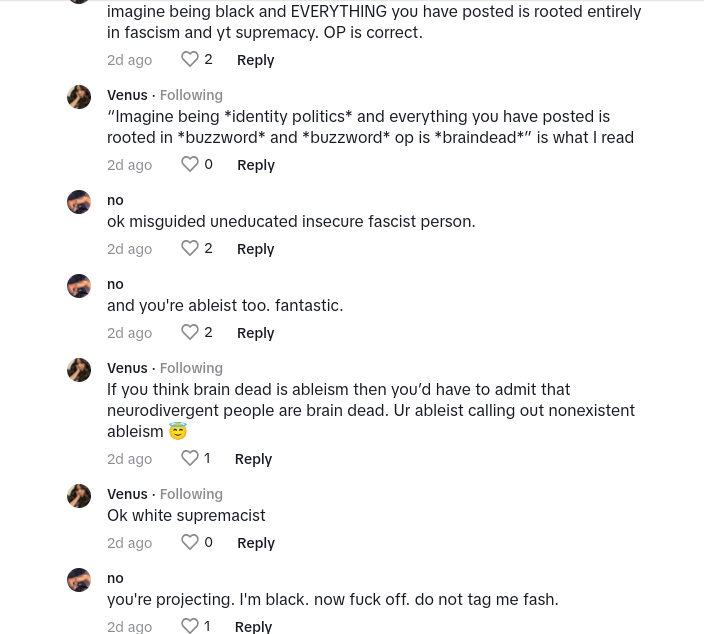This screenshot has width=704, height=634.
Task: Like the 'OP is correct' comment
Action: click(190, 59)
